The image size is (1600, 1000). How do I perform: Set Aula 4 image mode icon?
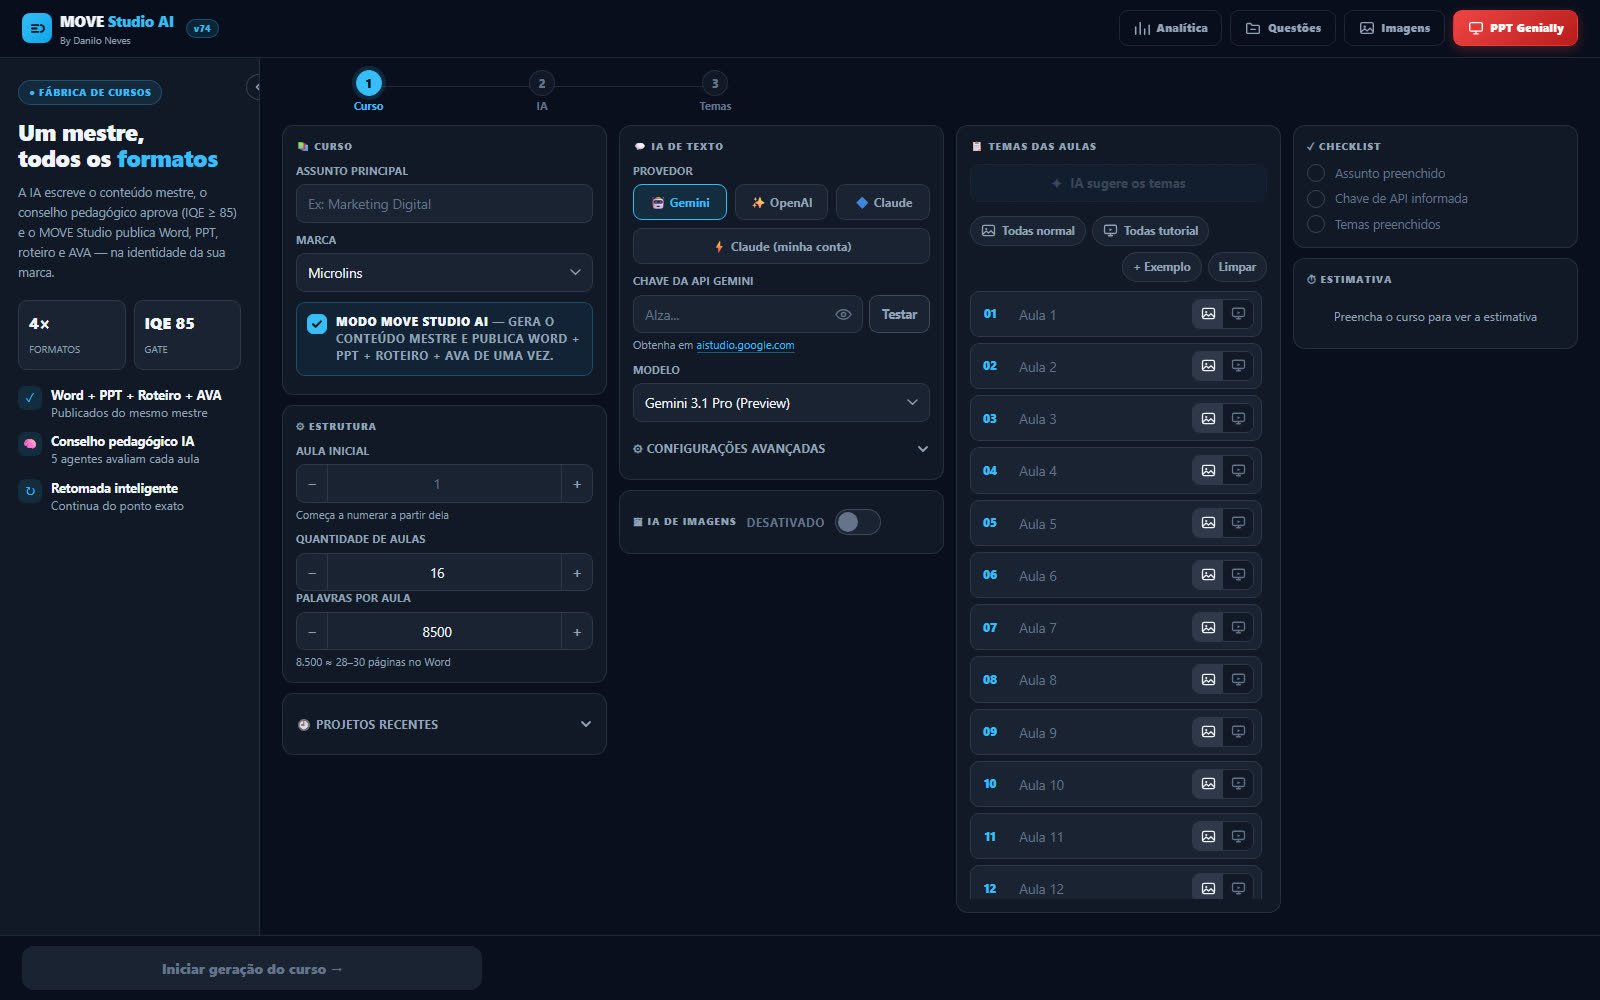(x=1208, y=470)
